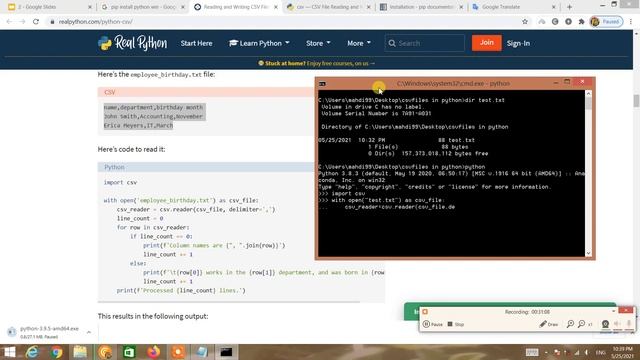Open the Chrome extensions puzzle icon
Viewport: 640px width, 360px height.
582,22
